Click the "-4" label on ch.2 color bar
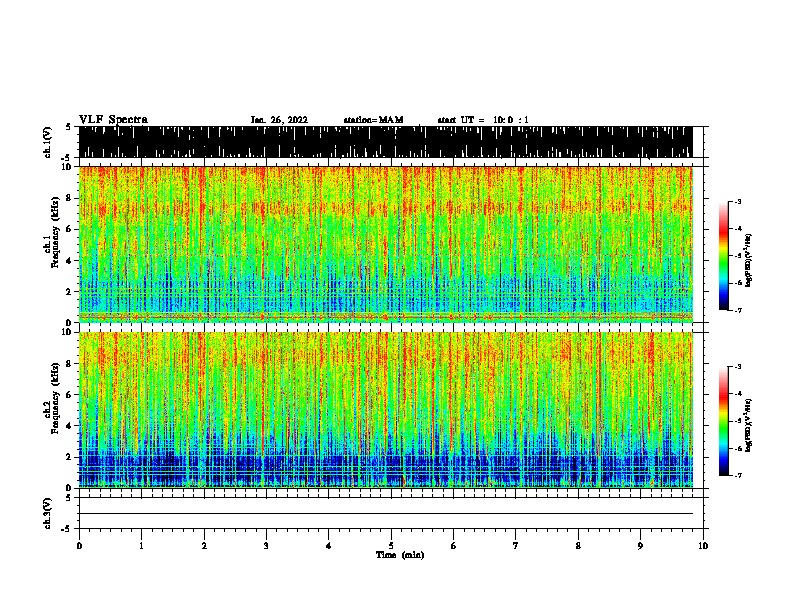This screenshot has height=612, width=792. tap(738, 394)
